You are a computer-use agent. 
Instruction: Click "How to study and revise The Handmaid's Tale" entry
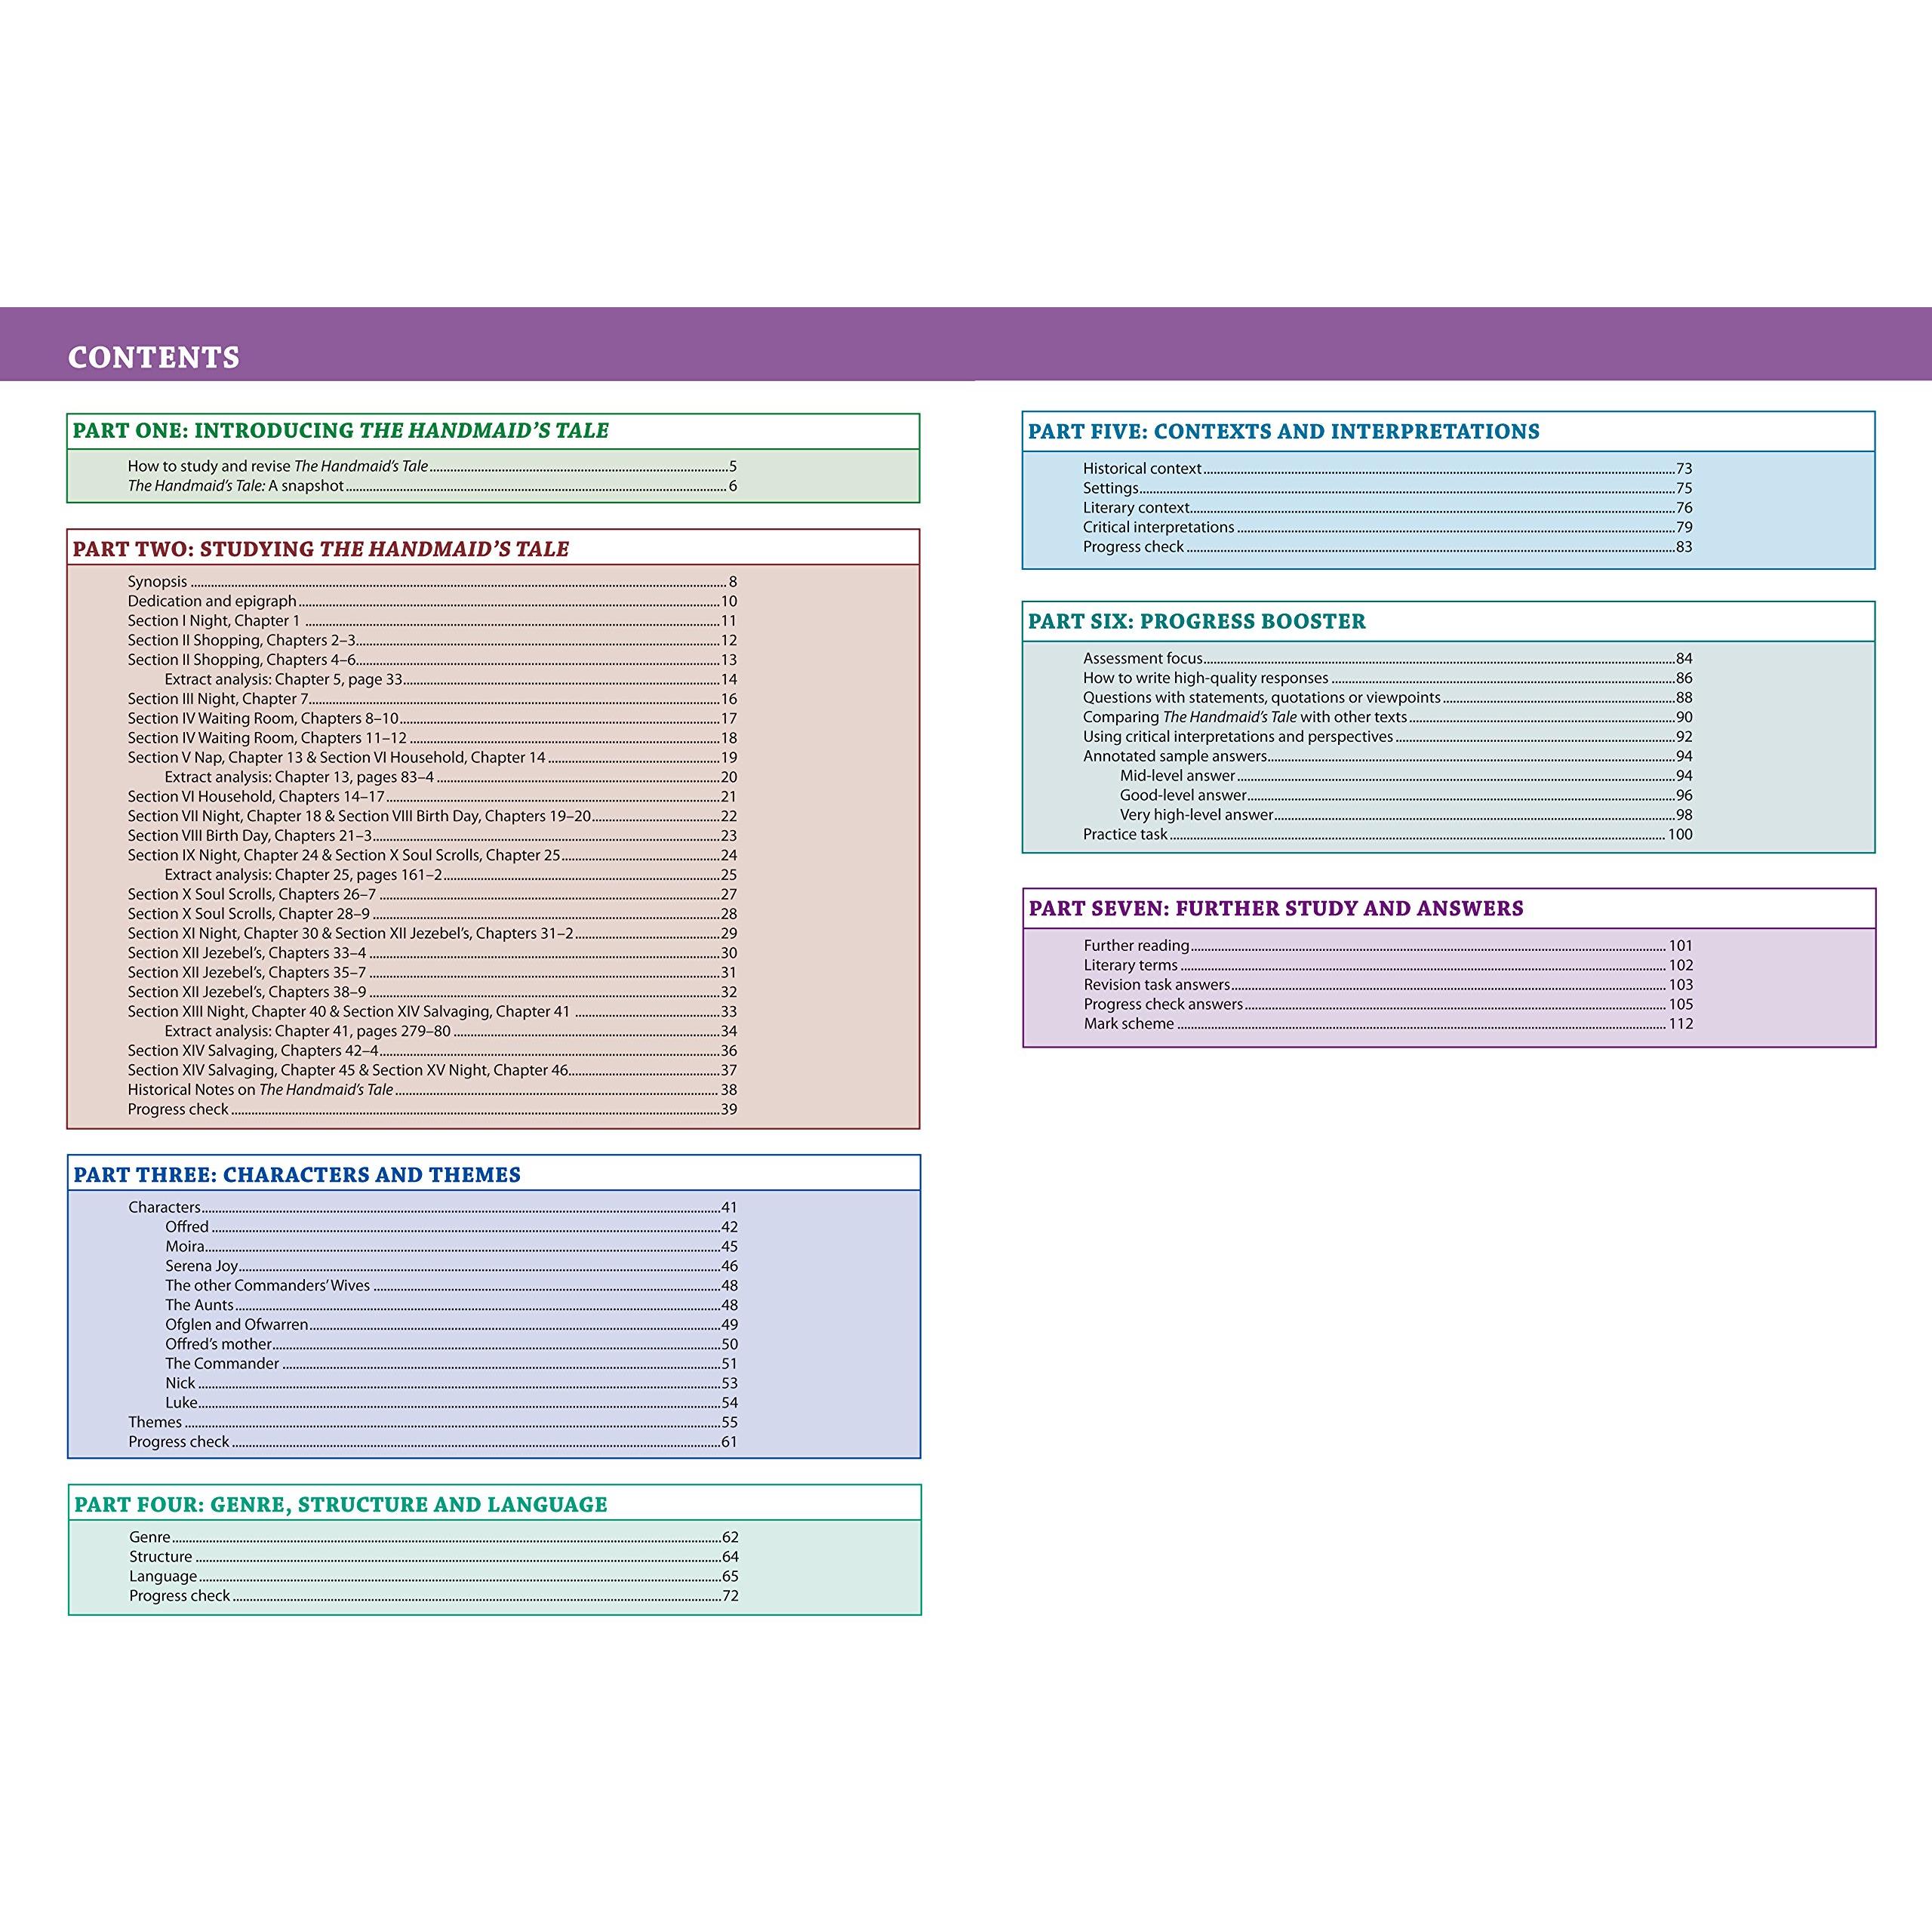coord(432,466)
